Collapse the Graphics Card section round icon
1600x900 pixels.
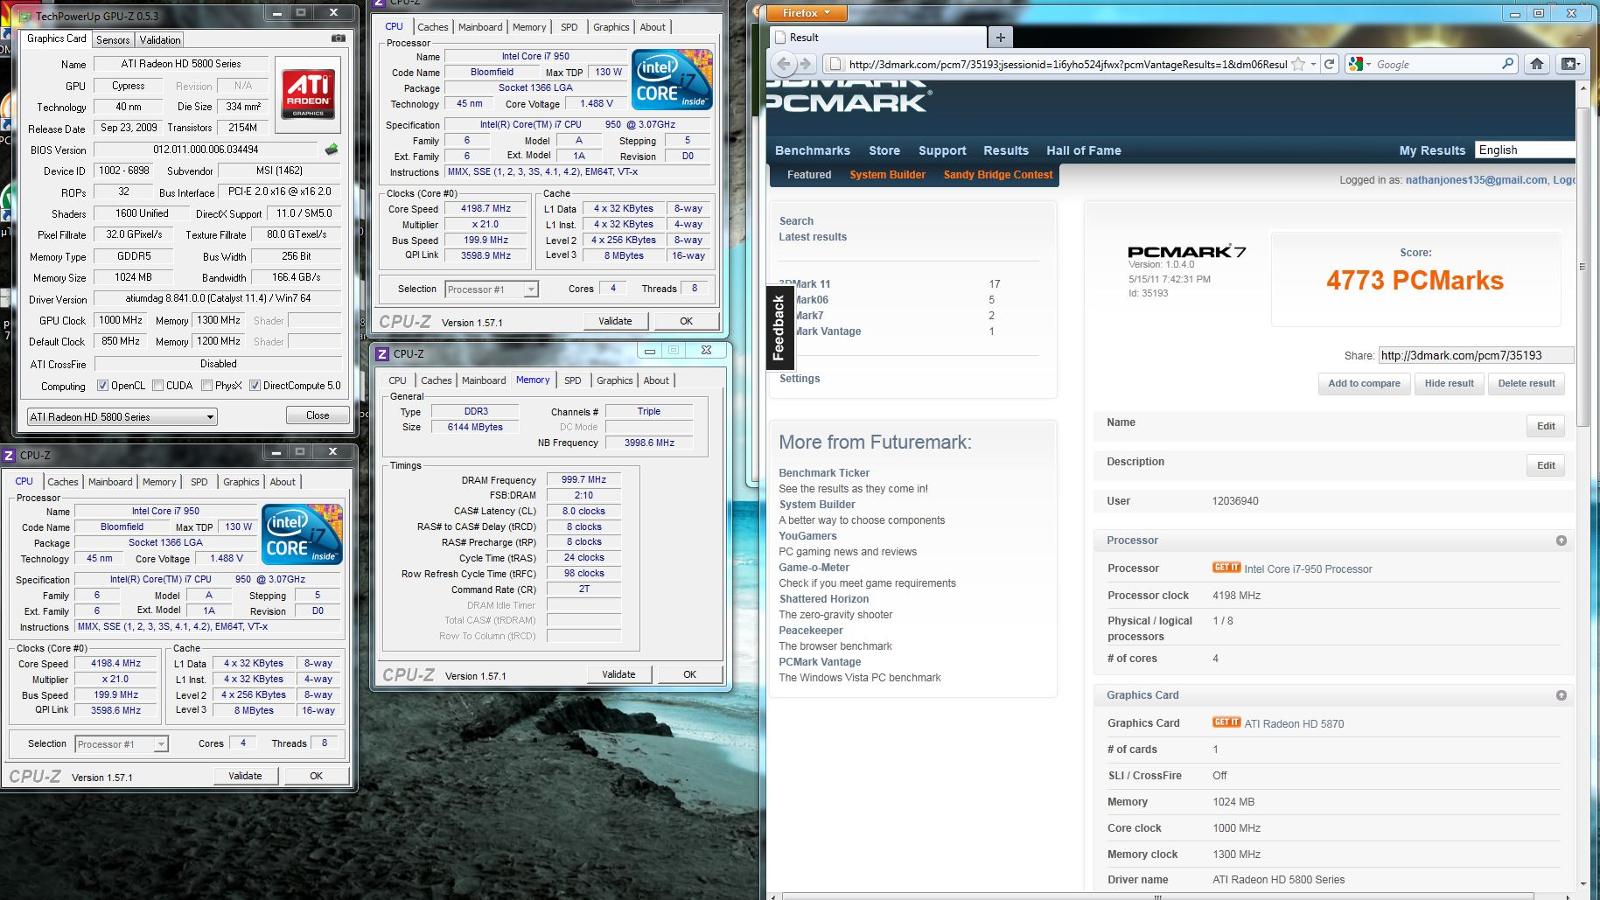tap(1561, 695)
